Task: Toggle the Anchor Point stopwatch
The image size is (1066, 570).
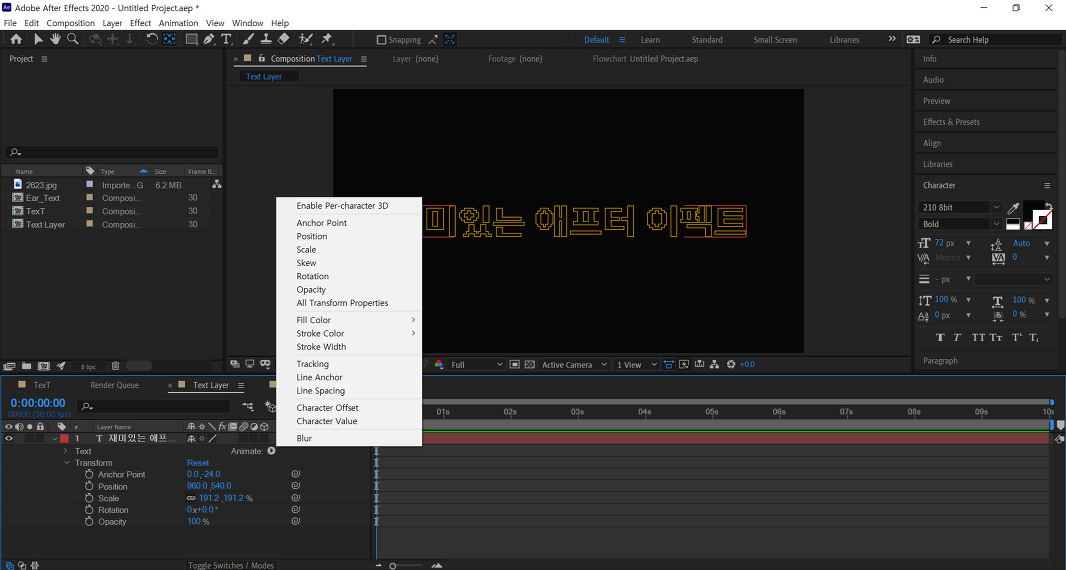Action: pos(89,474)
